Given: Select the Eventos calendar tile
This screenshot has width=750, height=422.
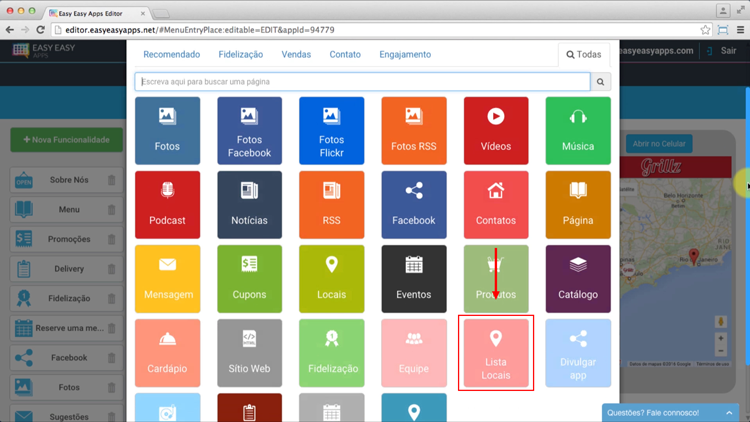Looking at the screenshot, I should point(413,279).
